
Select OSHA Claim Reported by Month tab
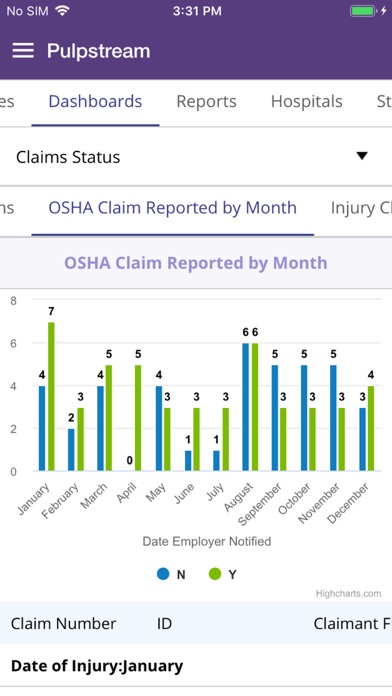tap(172, 208)
